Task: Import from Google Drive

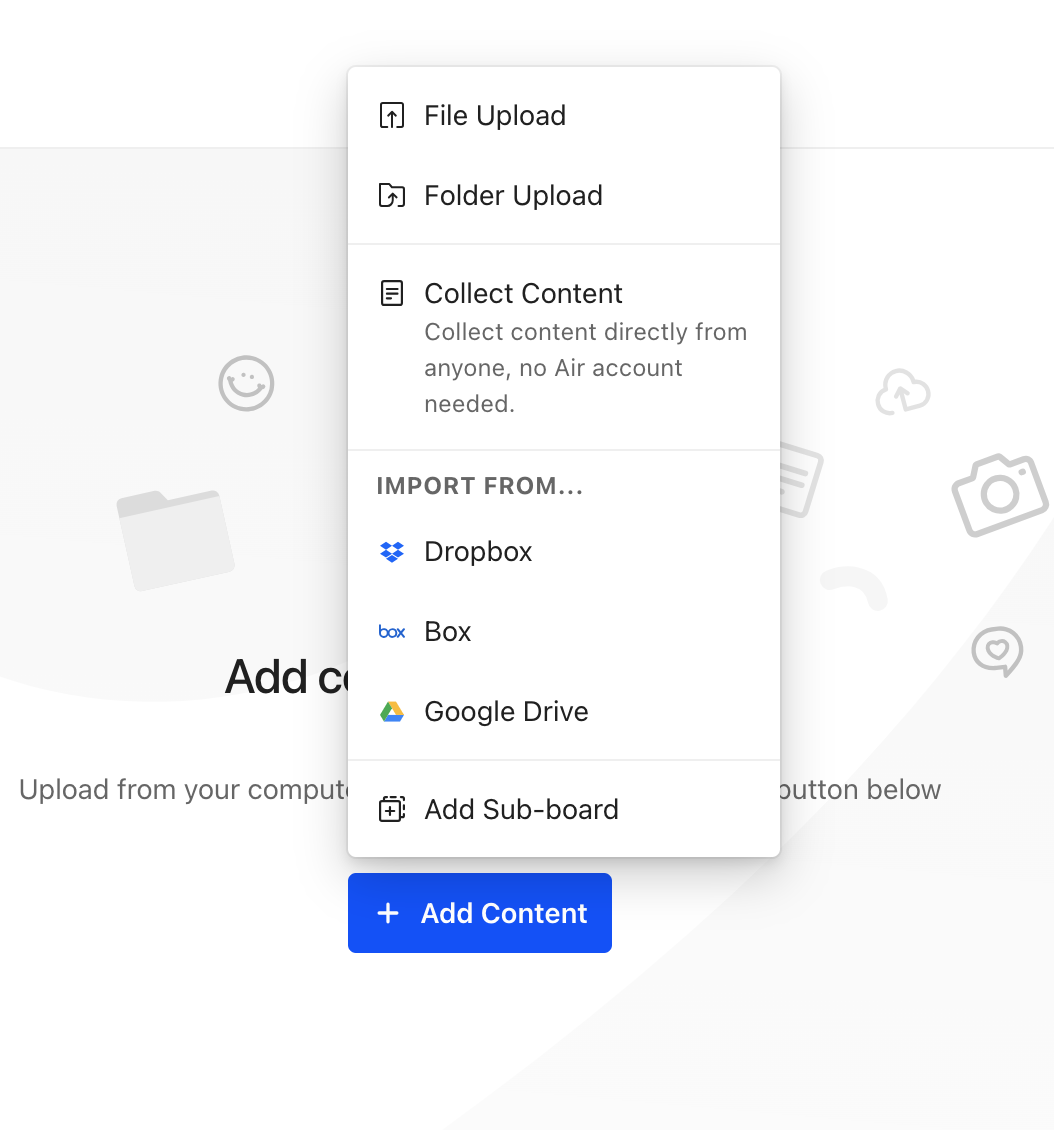Action: coord(506,712)
